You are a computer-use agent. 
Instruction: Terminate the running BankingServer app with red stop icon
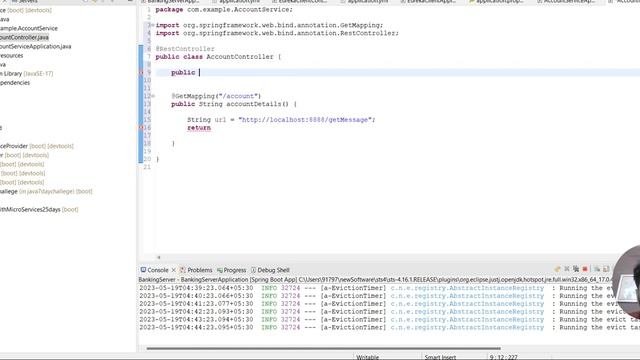585,269
